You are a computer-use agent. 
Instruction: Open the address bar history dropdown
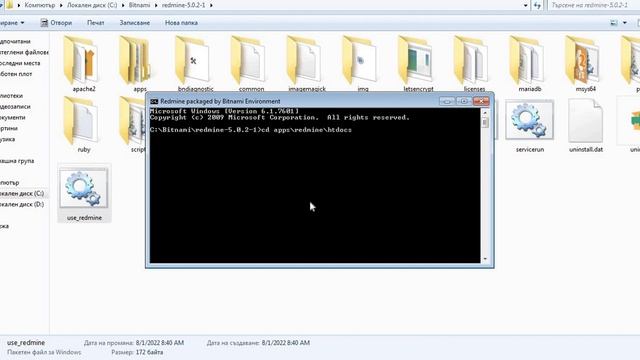(525, 5)
